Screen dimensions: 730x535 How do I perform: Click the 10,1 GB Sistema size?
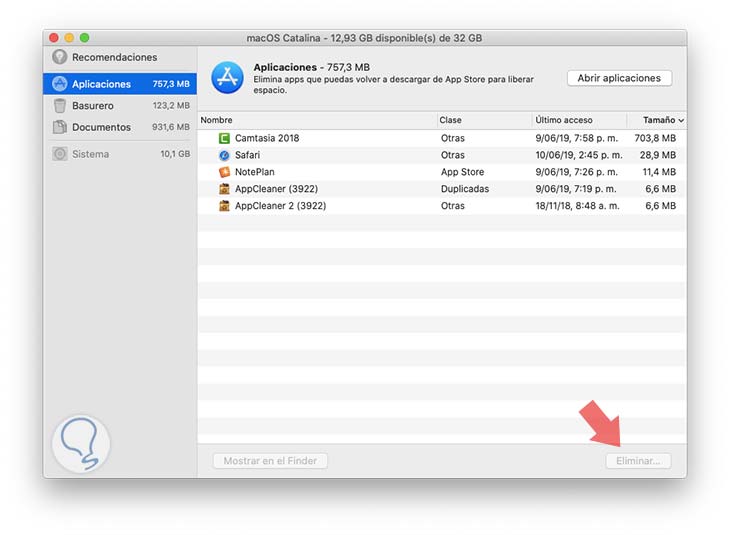[x=175, y=154]
